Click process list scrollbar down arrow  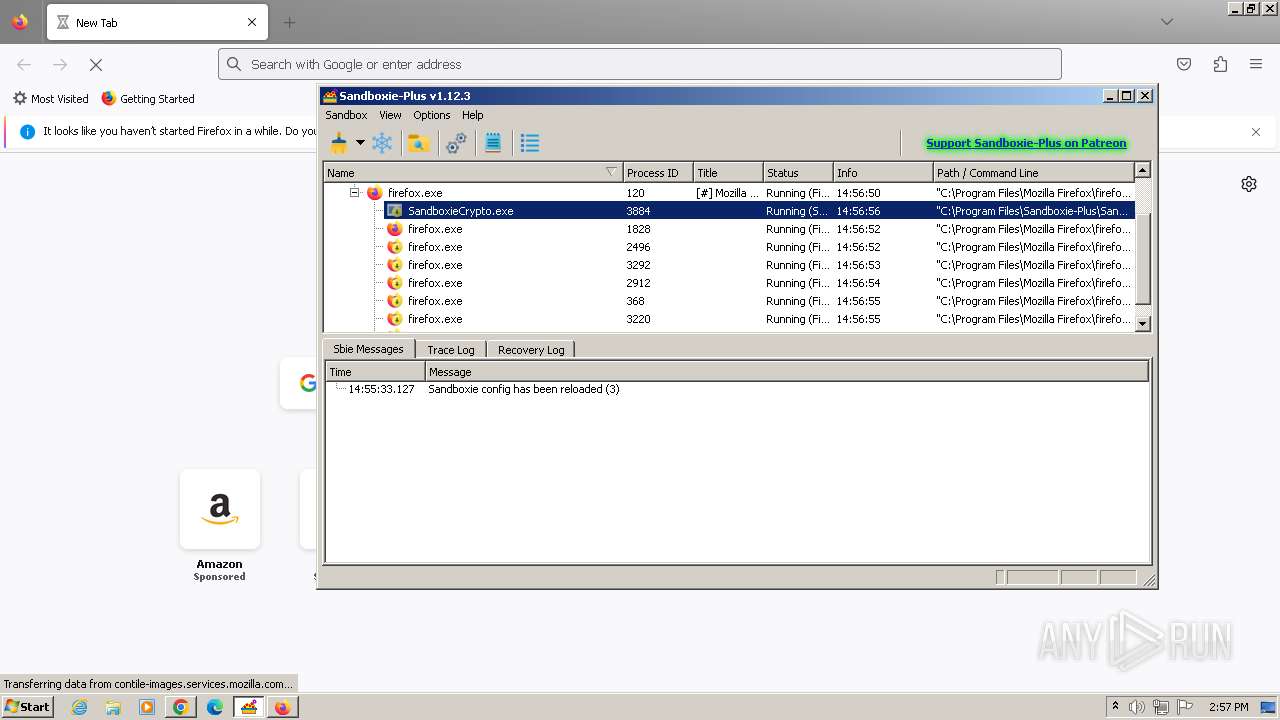1143,323
